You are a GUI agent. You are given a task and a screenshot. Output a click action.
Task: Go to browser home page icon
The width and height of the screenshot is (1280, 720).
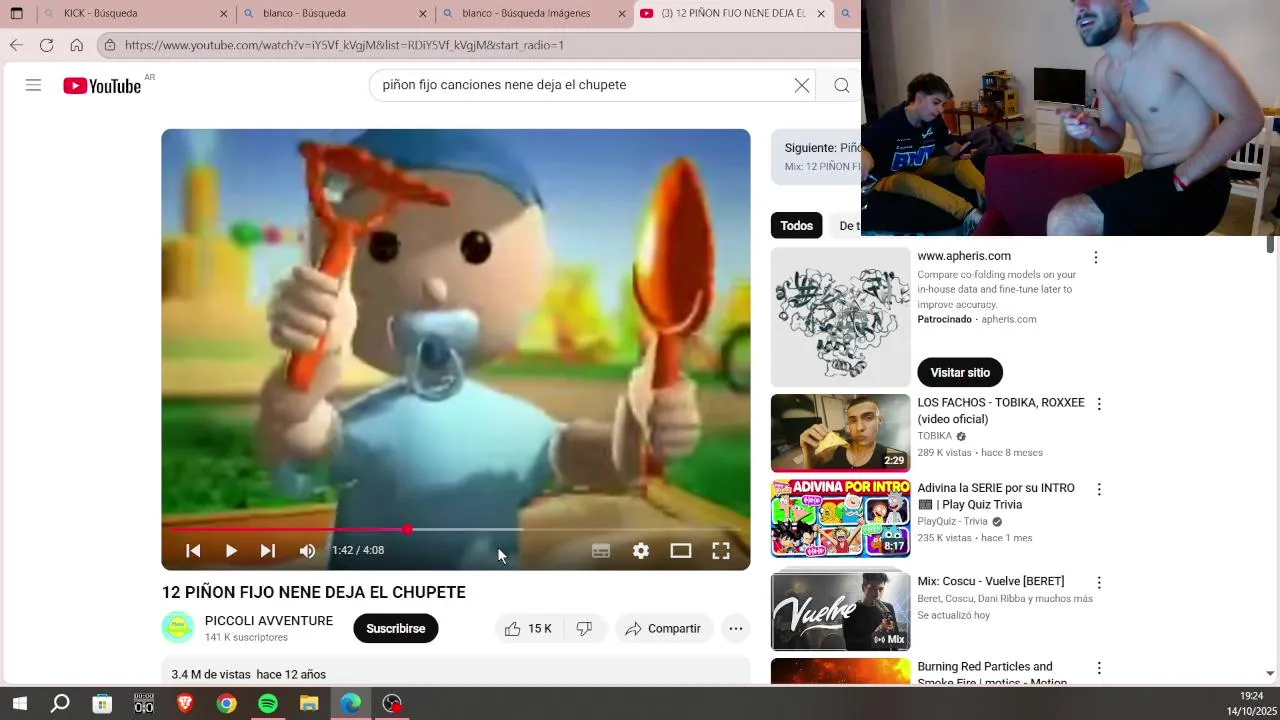[76, 45]
